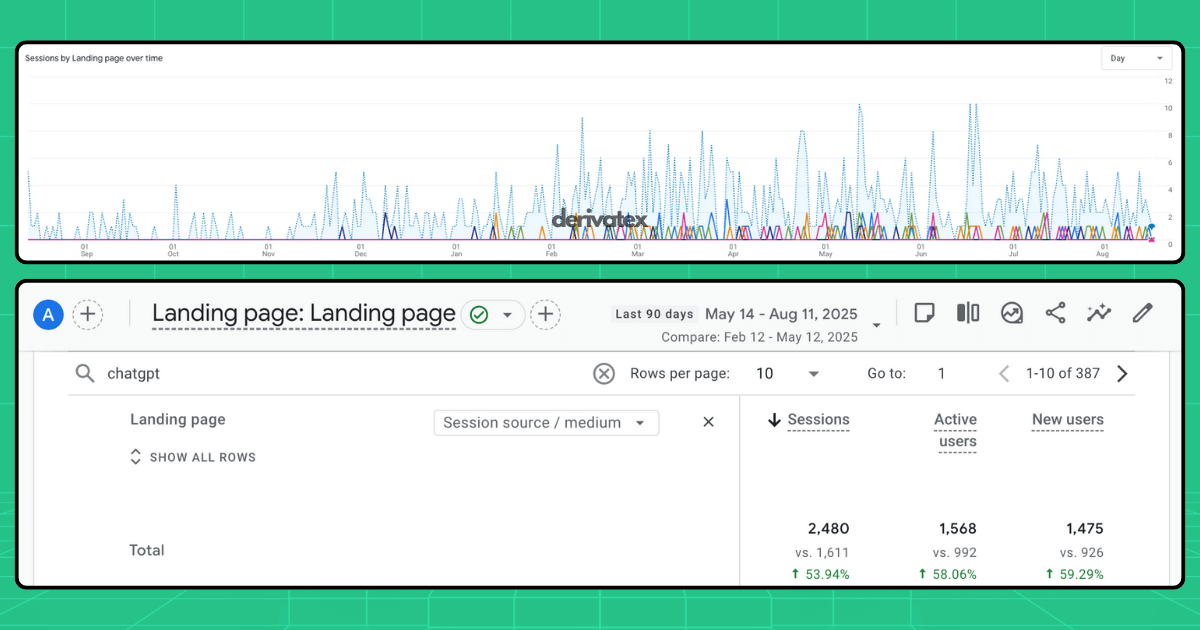Share this Landing page report
The height and width of the screenshot is (630, 1200).
click(1055, 313)
